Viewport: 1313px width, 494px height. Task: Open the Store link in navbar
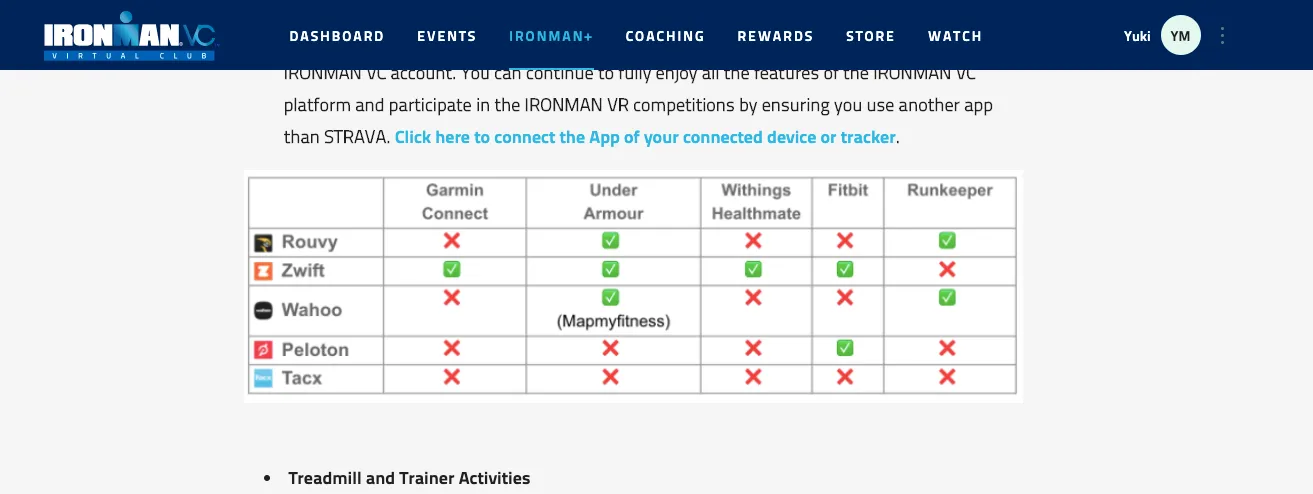tap(870, 36)
